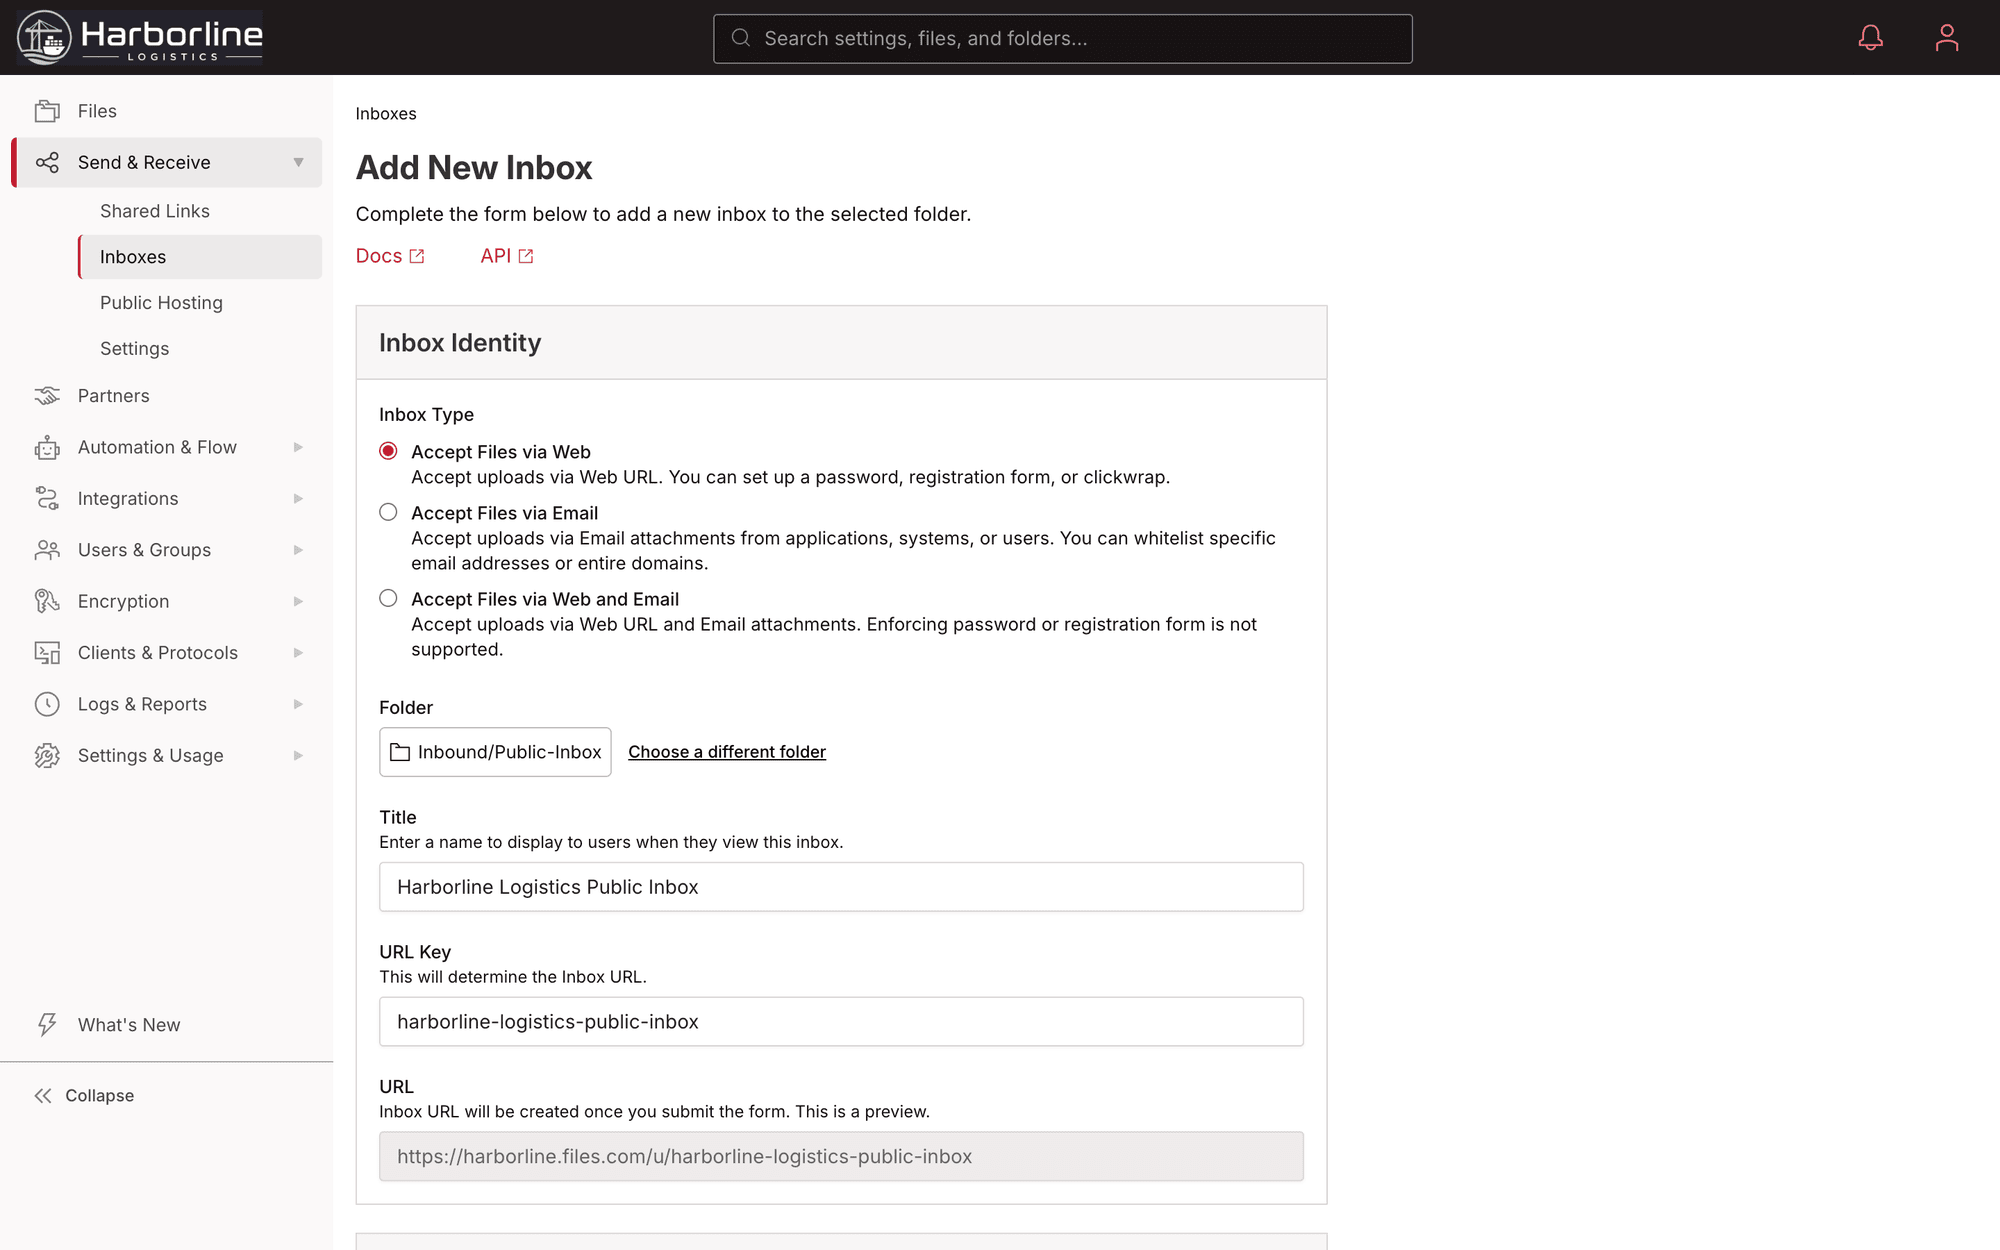
Task: Click the Inbox Identity section header
Action: pyautogui.click(x=841, y=343)
